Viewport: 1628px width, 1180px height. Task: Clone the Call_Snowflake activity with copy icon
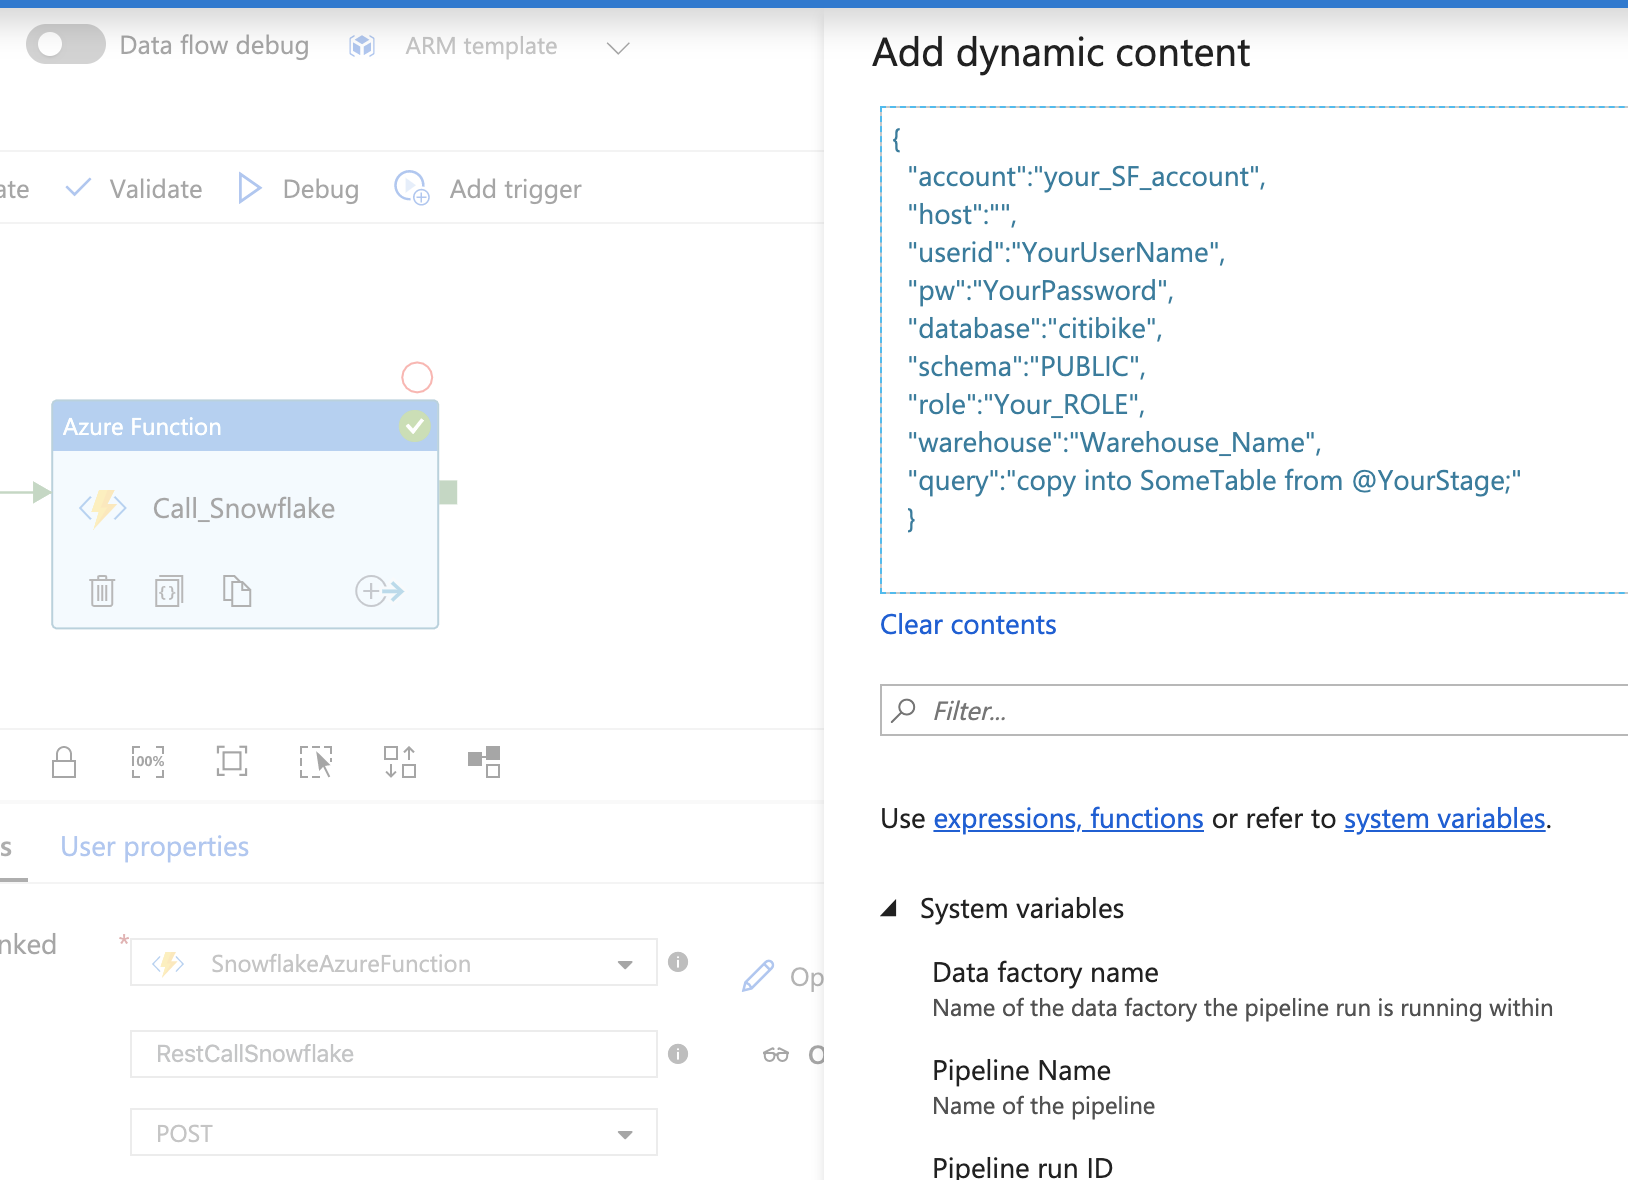[237, 591]
